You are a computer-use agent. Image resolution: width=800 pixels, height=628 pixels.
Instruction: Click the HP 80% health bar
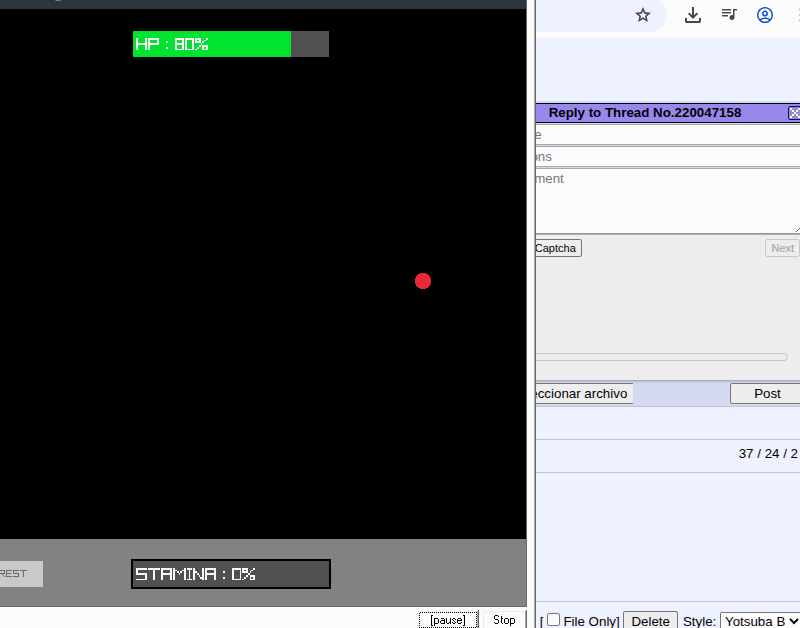[x=231, y=44]
